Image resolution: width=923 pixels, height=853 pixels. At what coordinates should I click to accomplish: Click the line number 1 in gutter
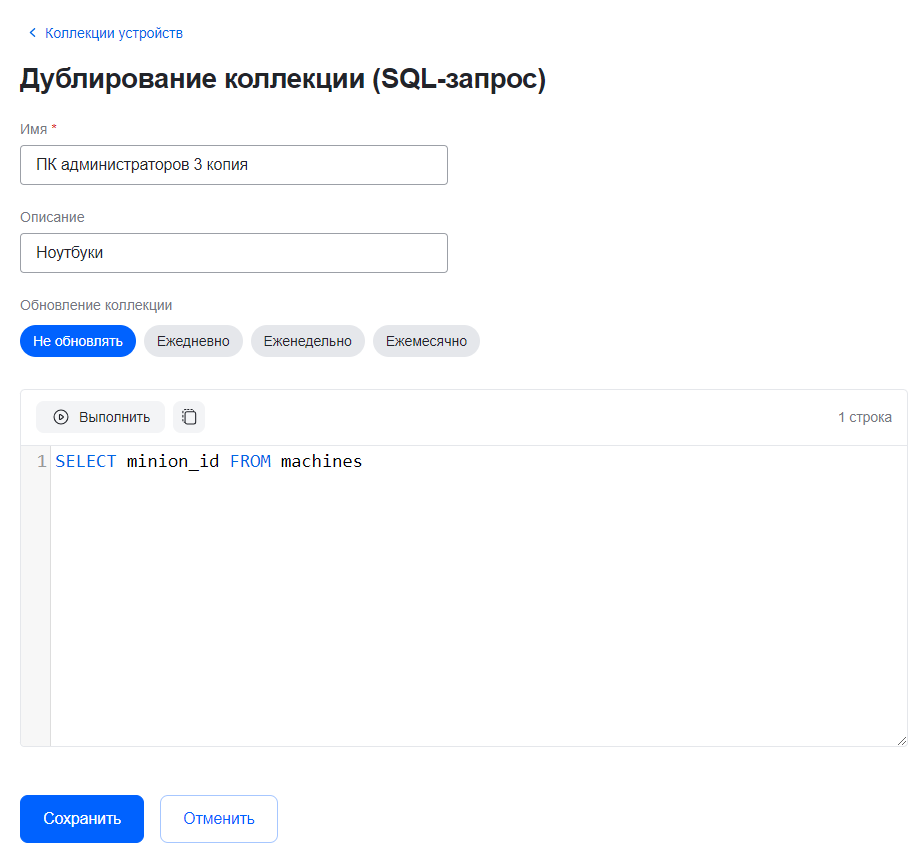pyautogui.click(x=41, y=462)
